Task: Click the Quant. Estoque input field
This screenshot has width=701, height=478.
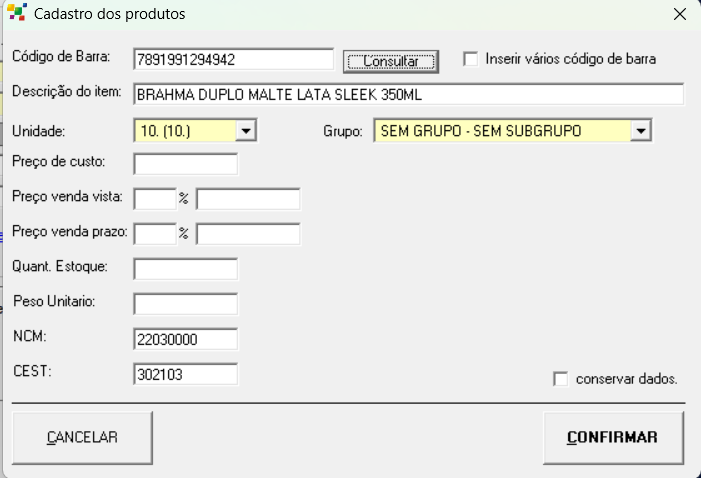Action: point(185,269)
